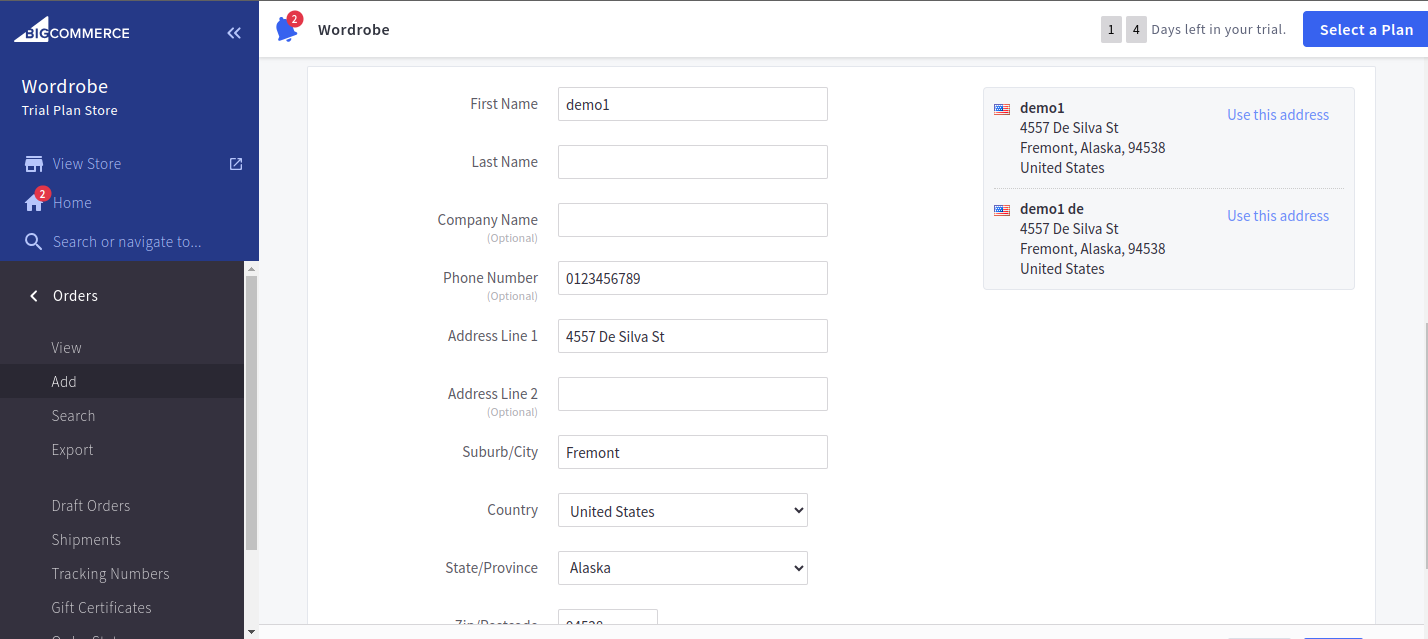This screenshot has width=1428, height=639.
Task: Click the View Store link
Action: (x=87, y=164)
